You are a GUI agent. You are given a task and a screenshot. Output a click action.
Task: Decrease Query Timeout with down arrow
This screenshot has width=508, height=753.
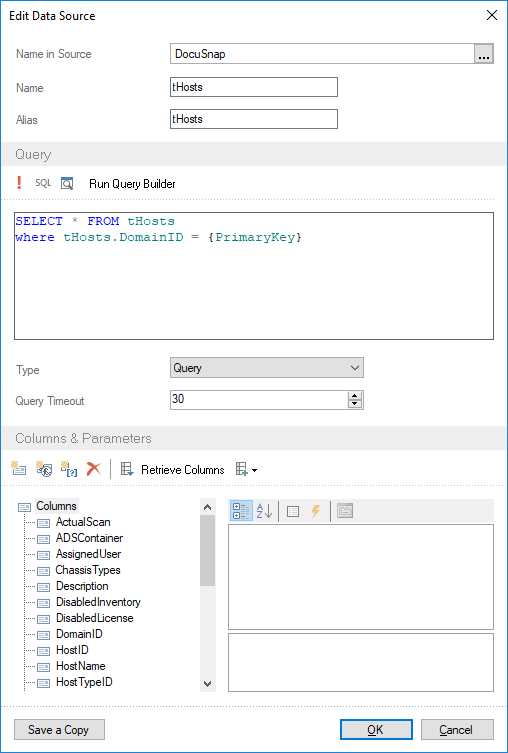355,404
